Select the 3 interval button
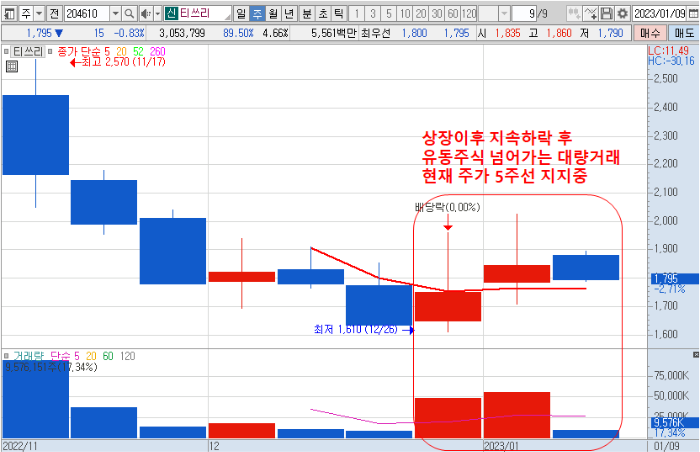Screen dimensions: 700x452 click(373, 14)
